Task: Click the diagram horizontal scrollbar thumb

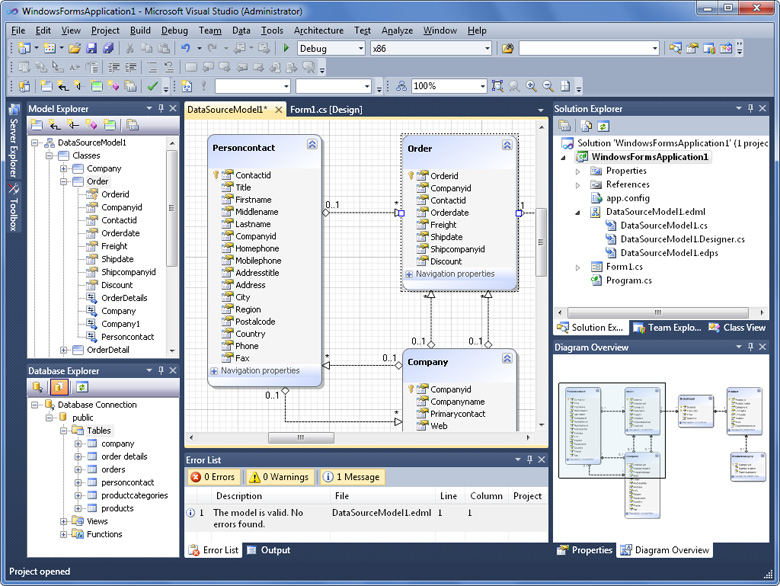Action: point(301,438)
